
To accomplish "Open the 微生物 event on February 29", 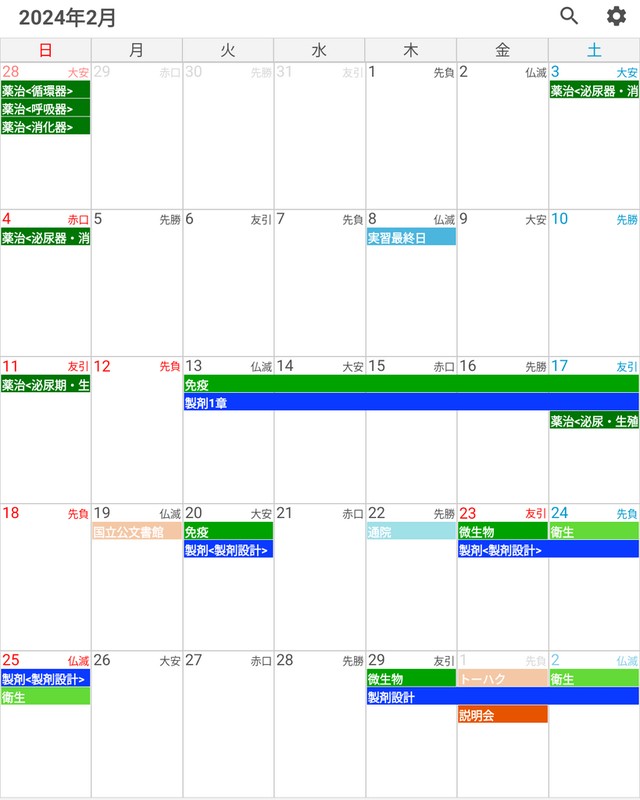I will 411,679.
